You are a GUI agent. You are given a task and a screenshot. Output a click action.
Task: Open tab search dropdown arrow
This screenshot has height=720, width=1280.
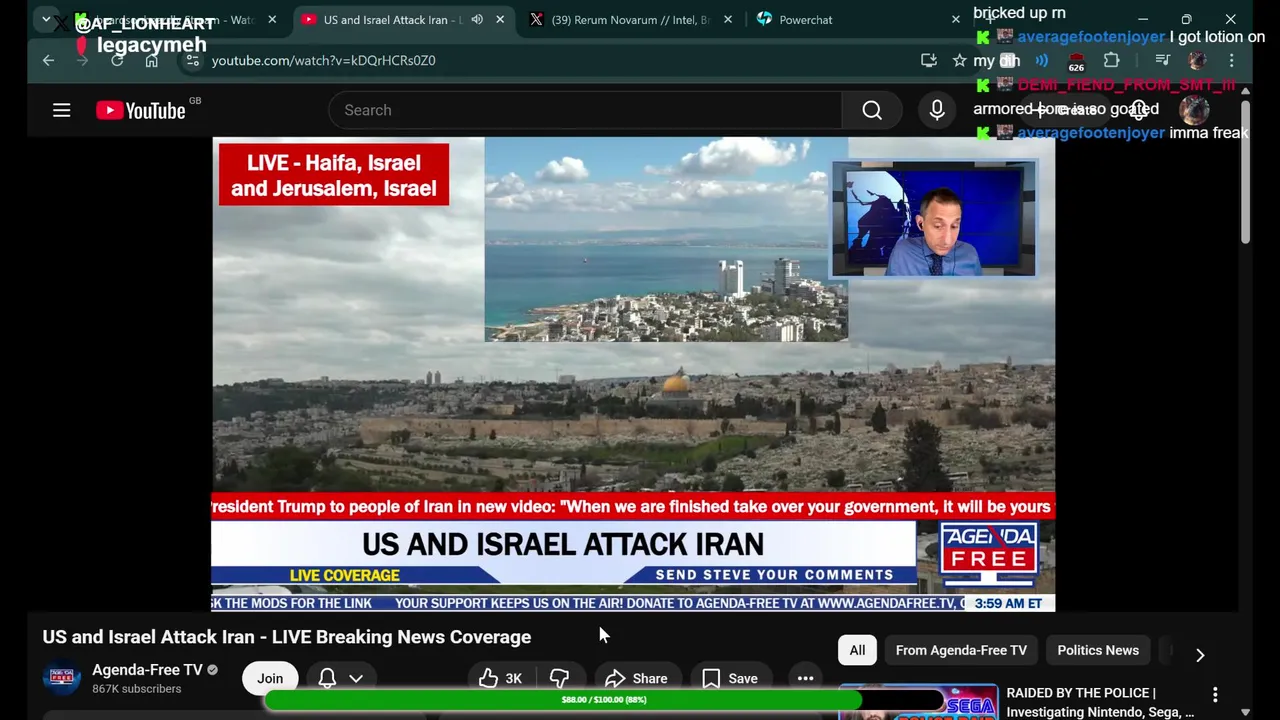pyautogui.click(x=46, y=19)
